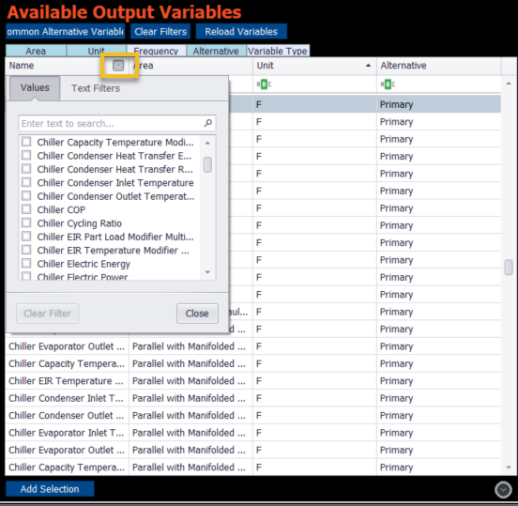
Task: Click the Alternative column header
Action: 439,65
